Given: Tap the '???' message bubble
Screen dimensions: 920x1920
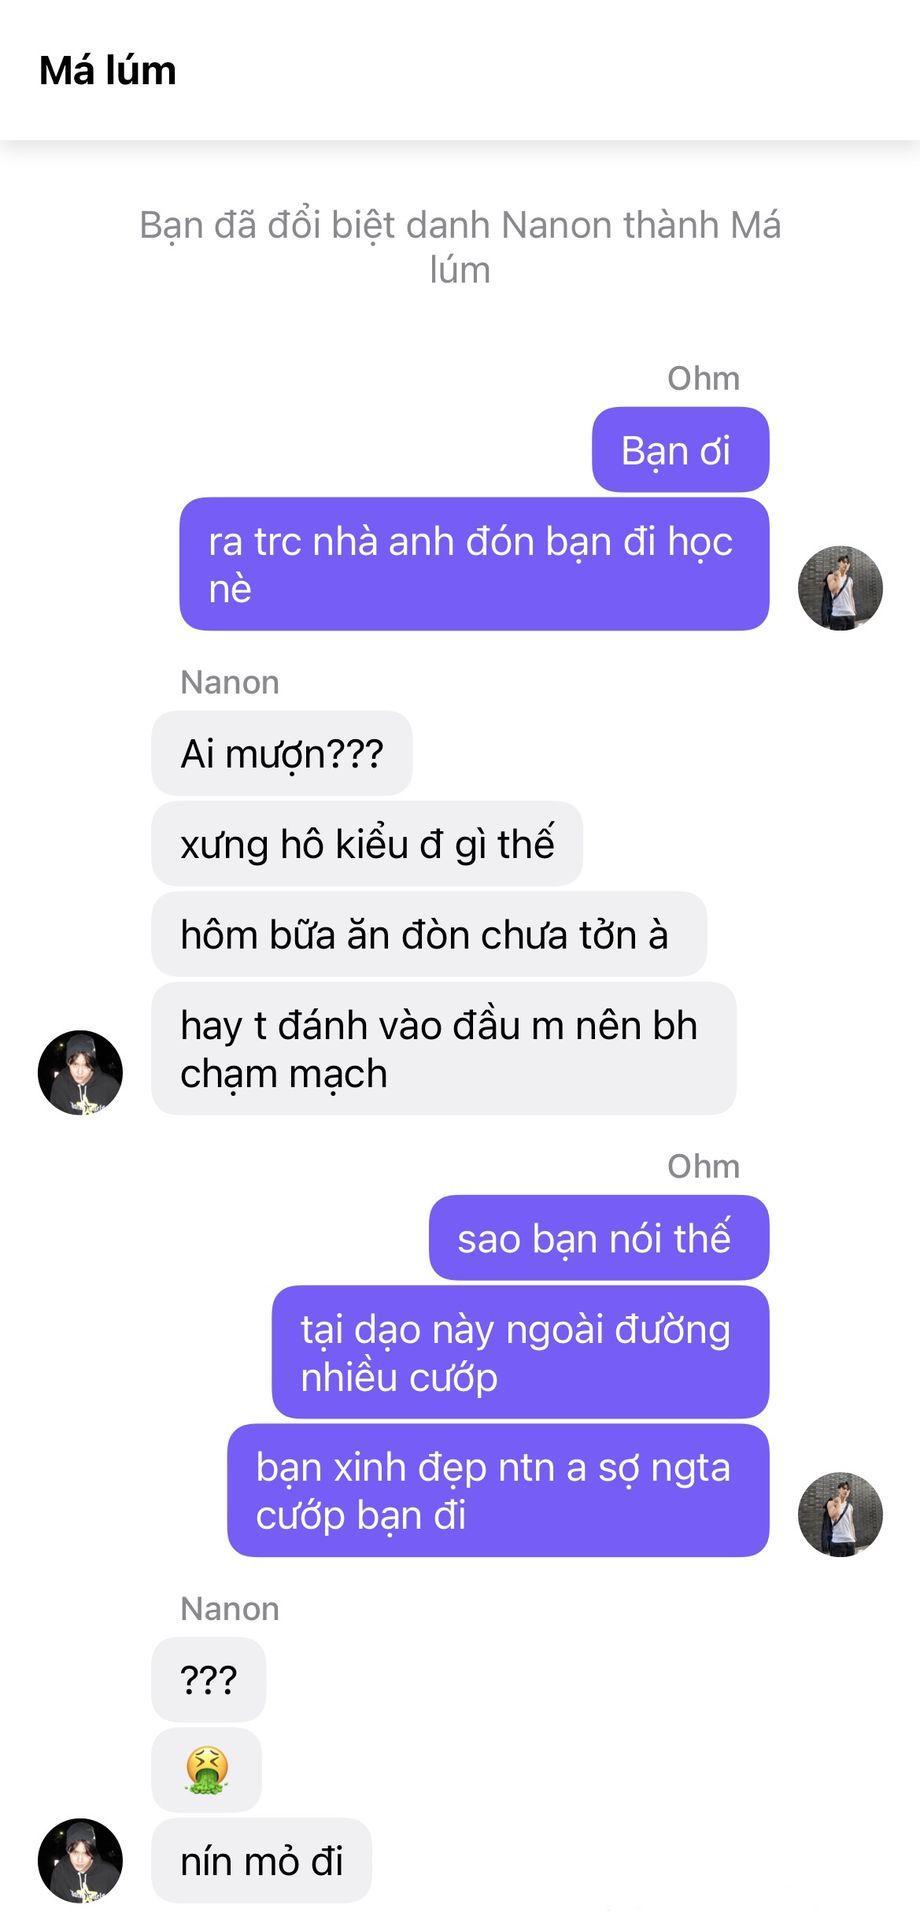Looking at the screenshot, I should (209, 1679).
